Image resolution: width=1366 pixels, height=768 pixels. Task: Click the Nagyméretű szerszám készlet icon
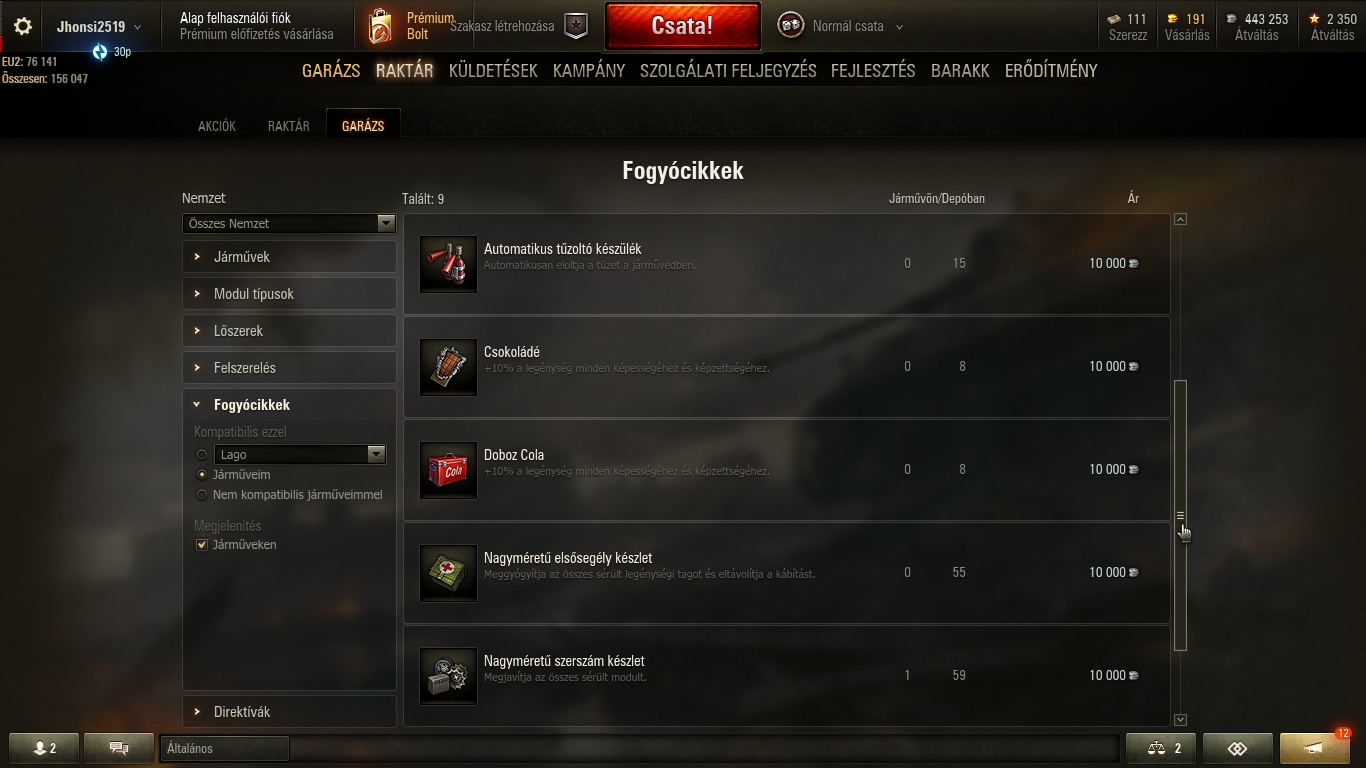[448, 676]
